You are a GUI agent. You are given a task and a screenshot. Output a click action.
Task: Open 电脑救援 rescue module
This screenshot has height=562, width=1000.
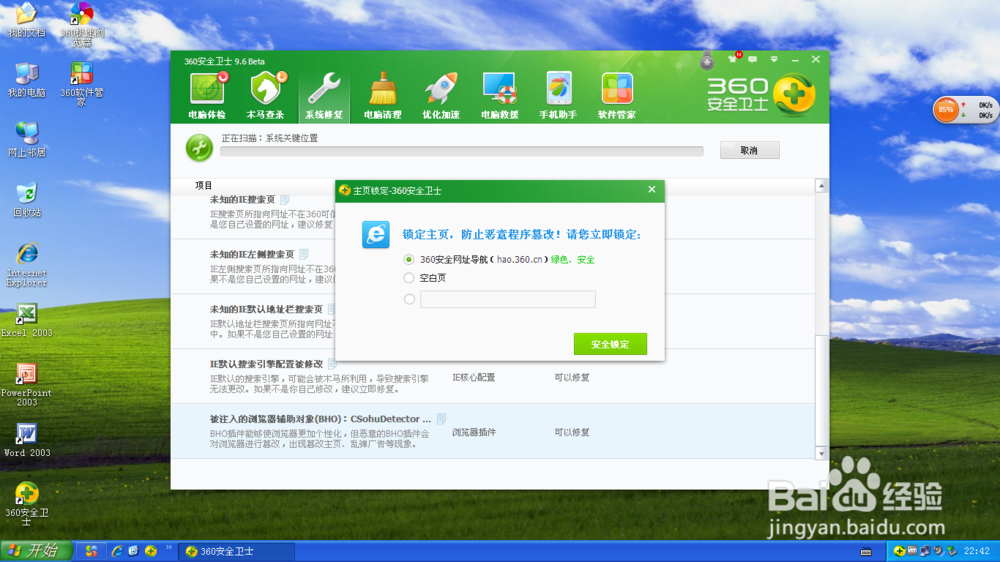tap(499, 95)
